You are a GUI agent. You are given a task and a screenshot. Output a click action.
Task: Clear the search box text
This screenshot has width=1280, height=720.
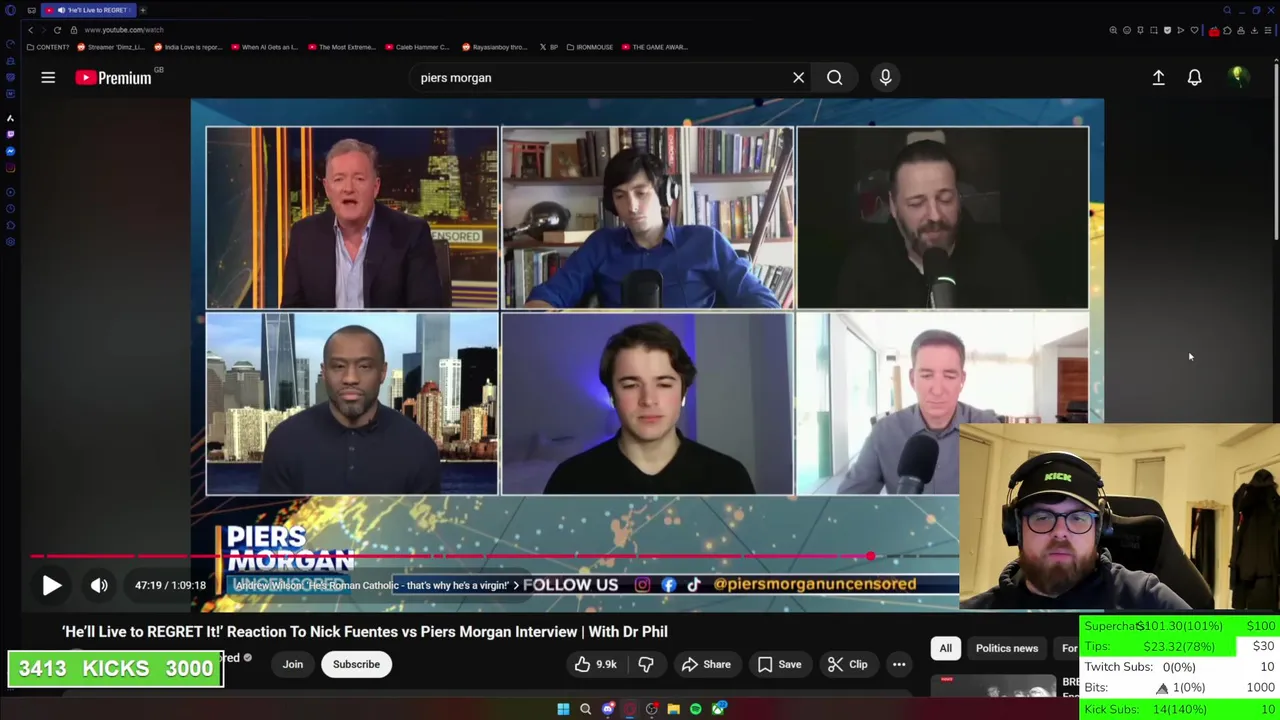tap(798, 77)
